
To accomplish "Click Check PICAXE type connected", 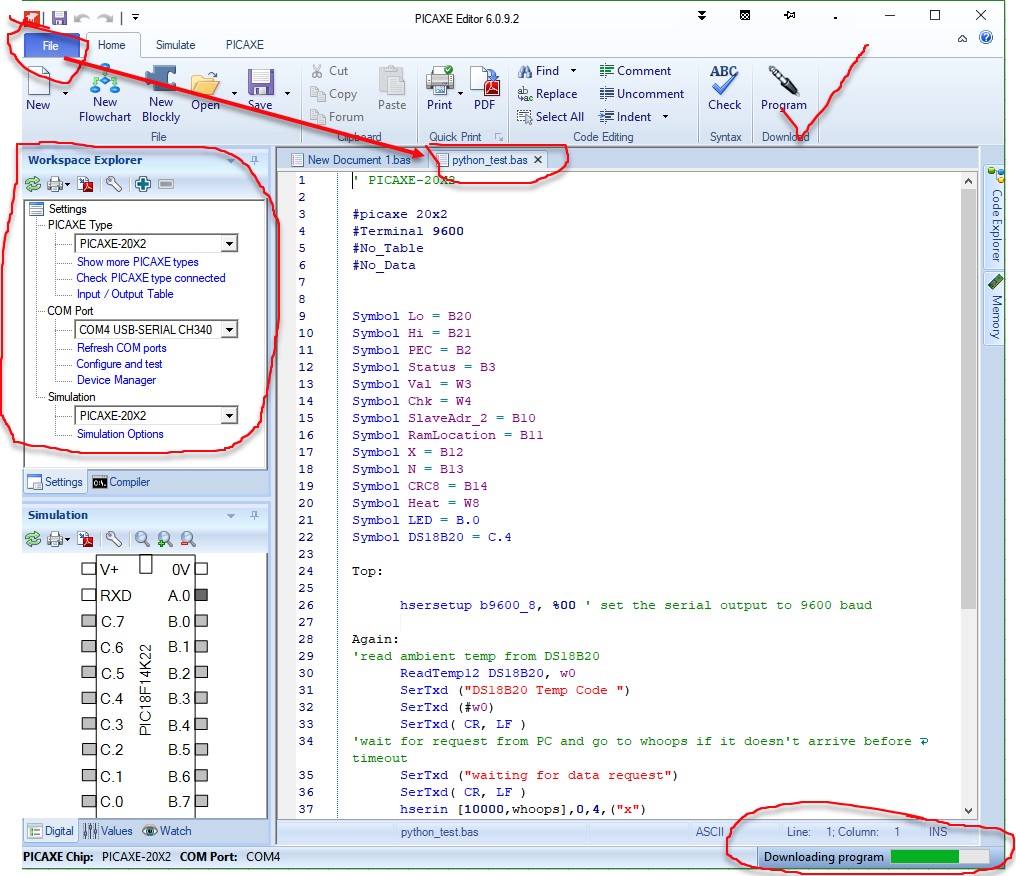I will [x=151, y=278].
